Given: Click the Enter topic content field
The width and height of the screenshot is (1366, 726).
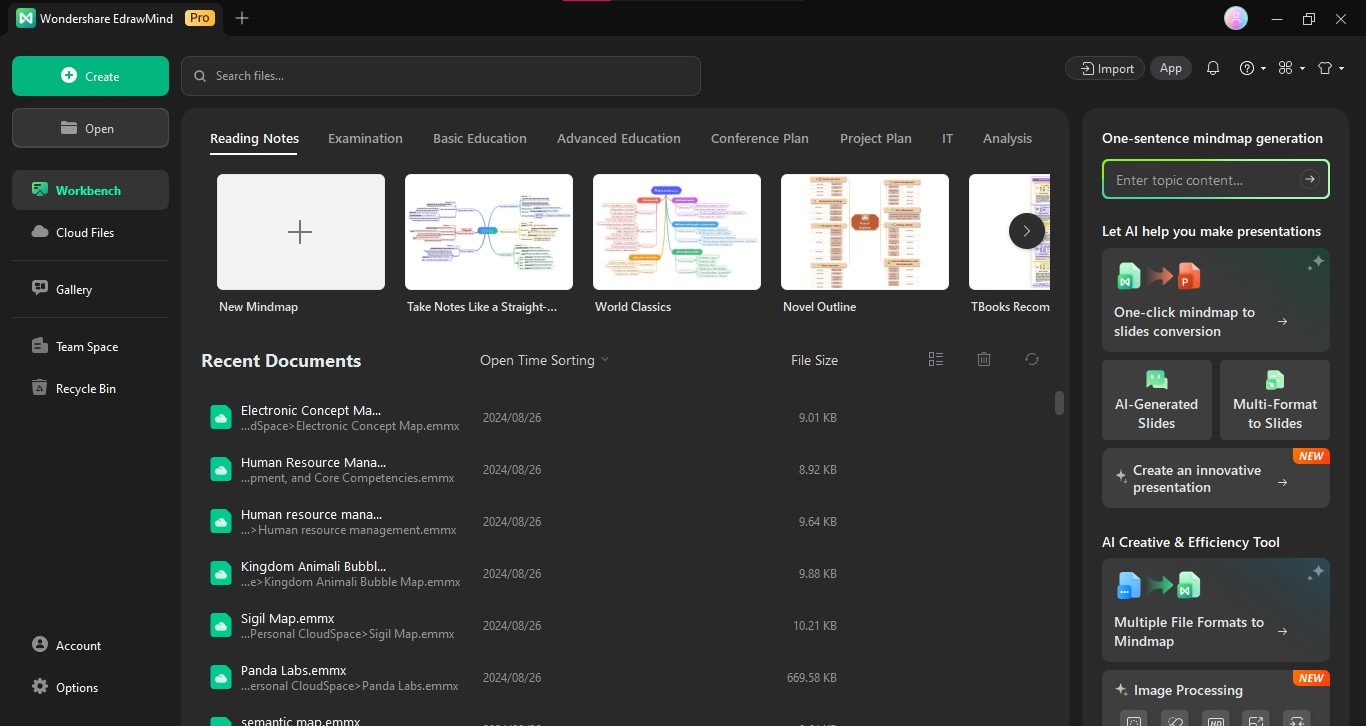Looking at the screenshot, I should [x=1215, y=180].
